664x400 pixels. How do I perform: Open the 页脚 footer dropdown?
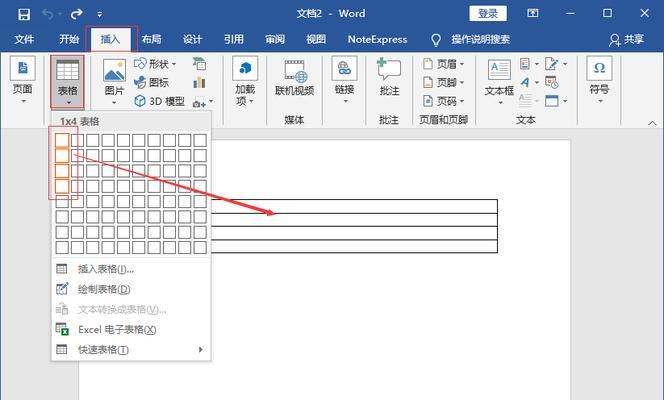(443, 82)
